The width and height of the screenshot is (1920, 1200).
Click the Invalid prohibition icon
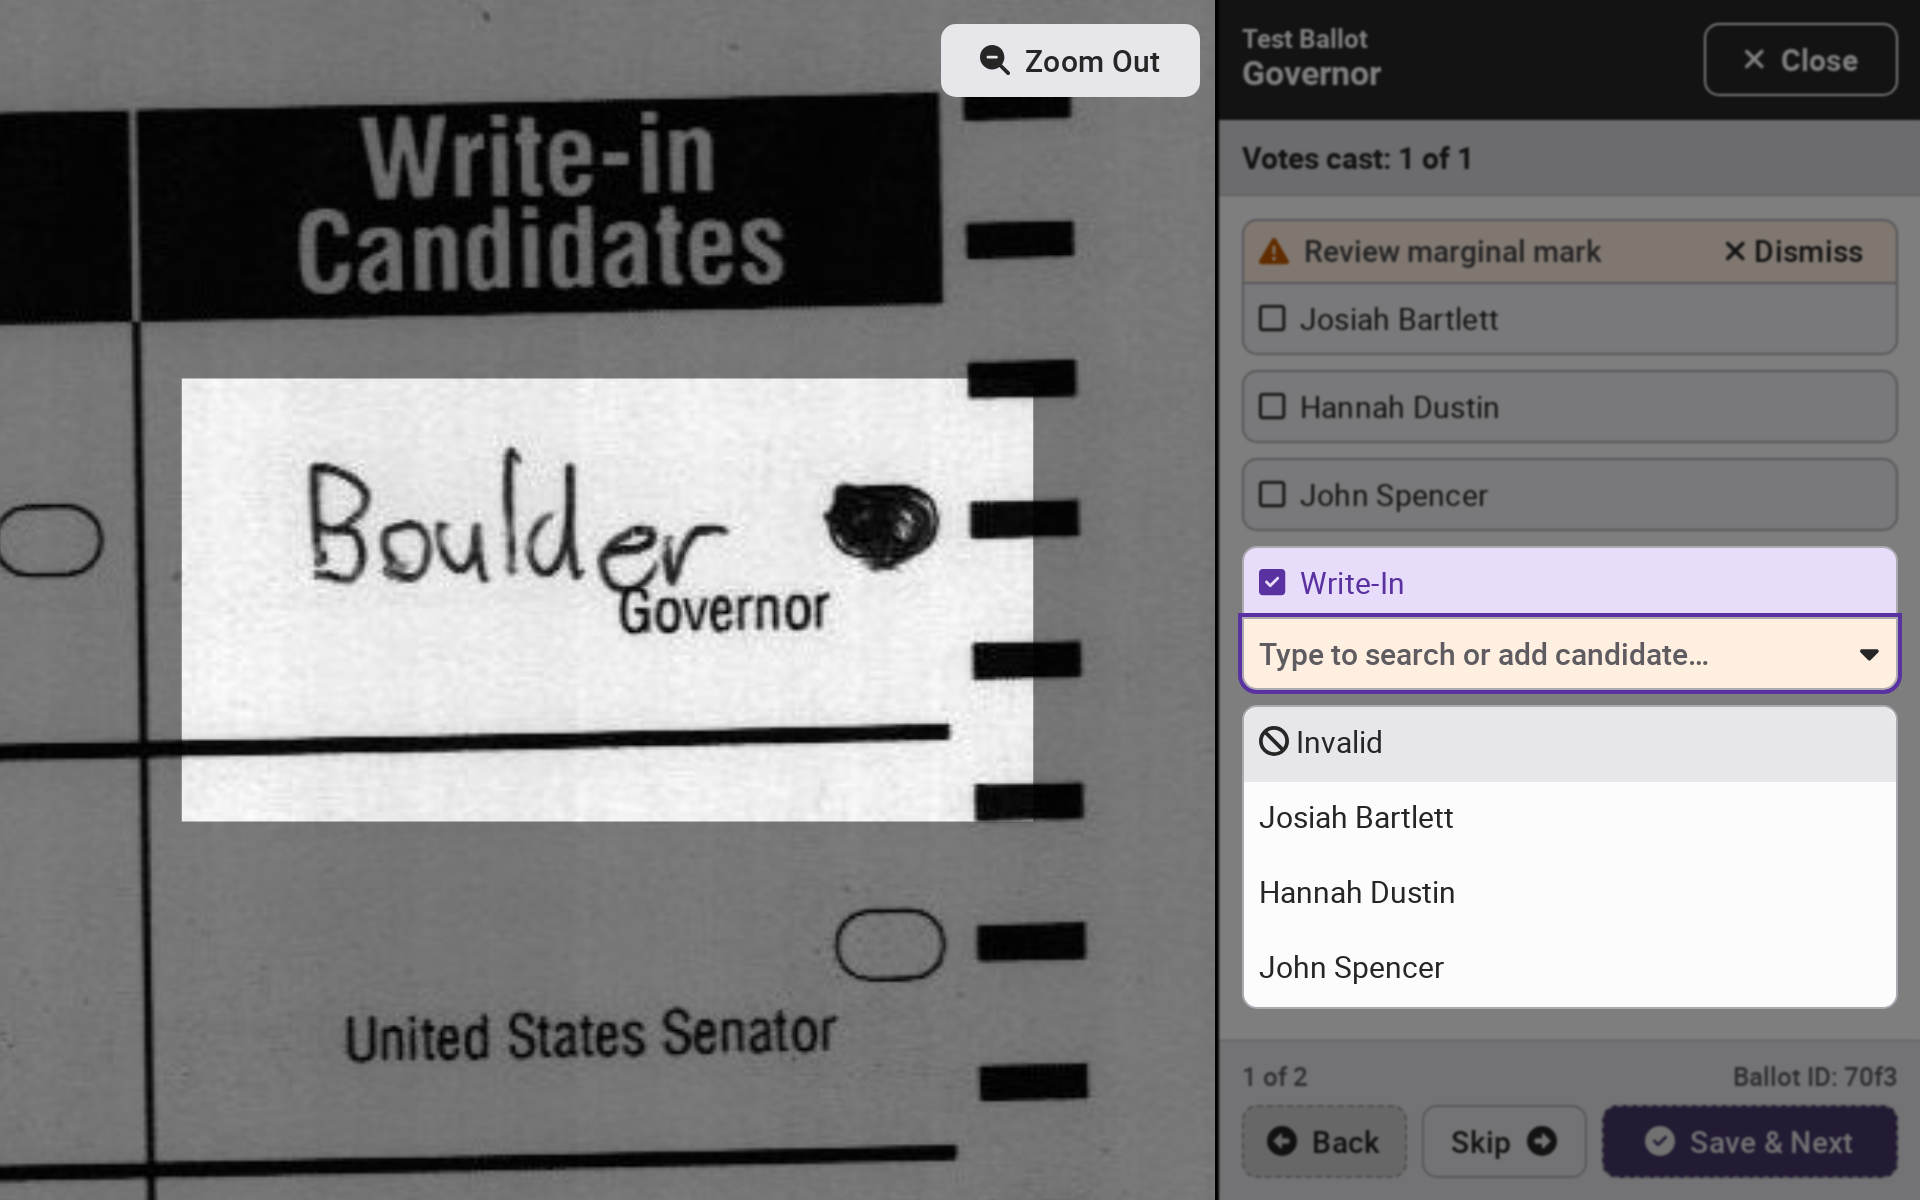1273,742
